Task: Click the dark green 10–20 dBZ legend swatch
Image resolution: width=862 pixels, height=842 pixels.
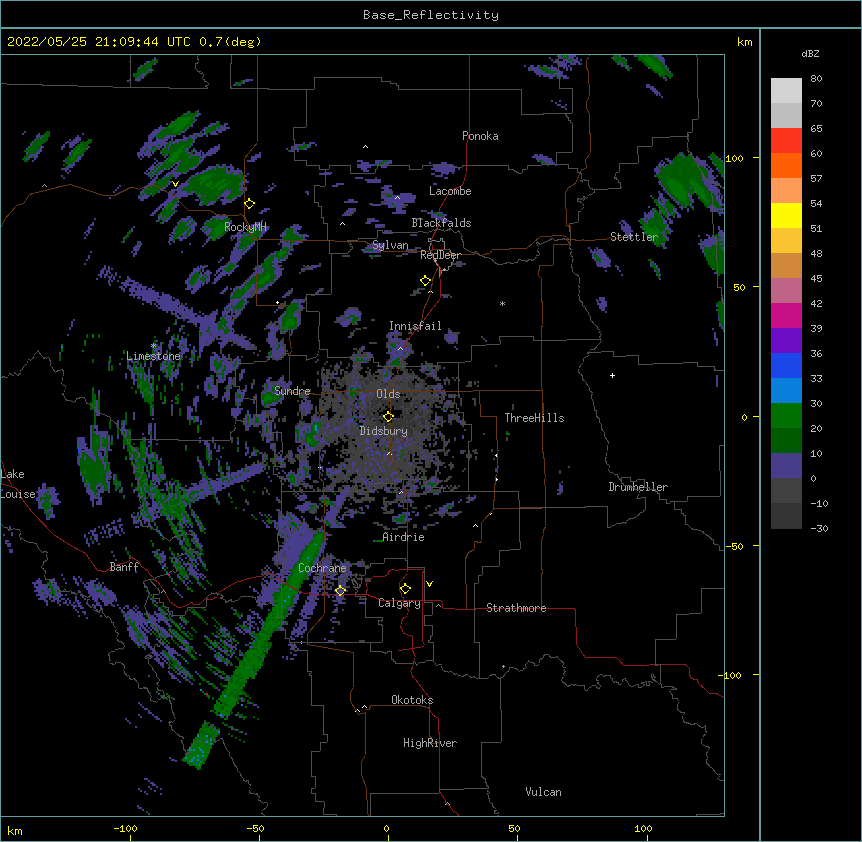Action: point(786,440)
